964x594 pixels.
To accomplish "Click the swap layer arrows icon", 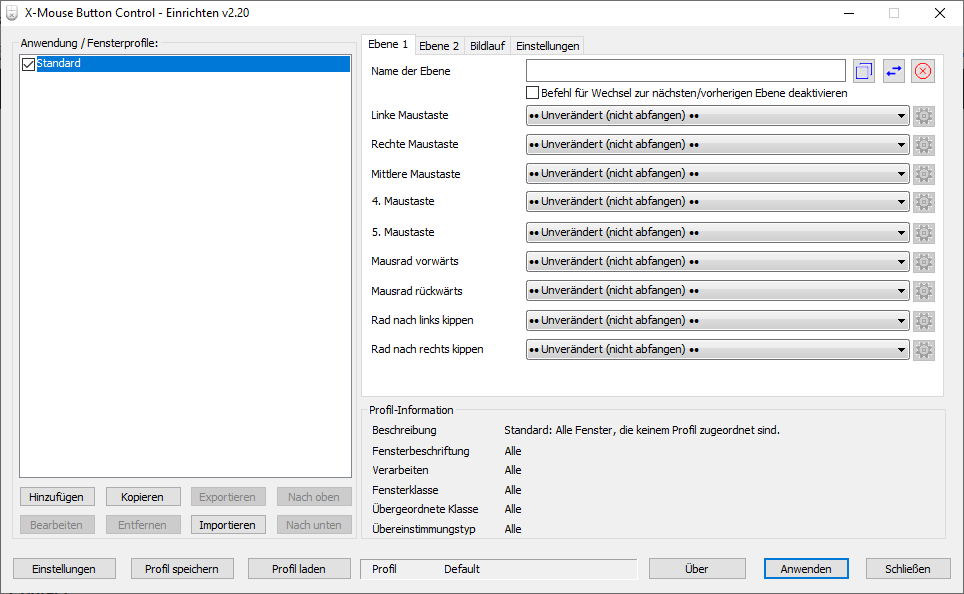I will (x=894, y=71).
